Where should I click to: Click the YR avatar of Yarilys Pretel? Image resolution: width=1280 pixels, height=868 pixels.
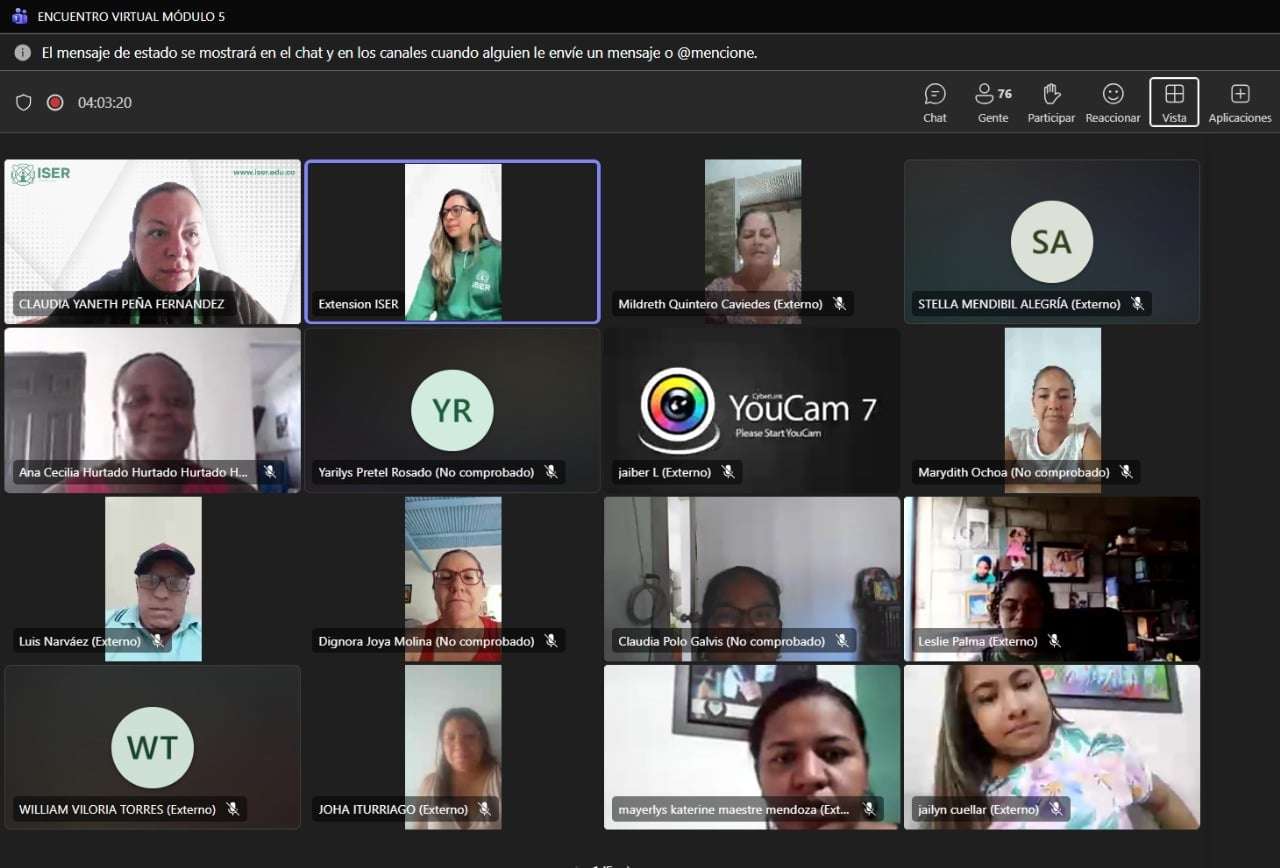tap(452, 410)
